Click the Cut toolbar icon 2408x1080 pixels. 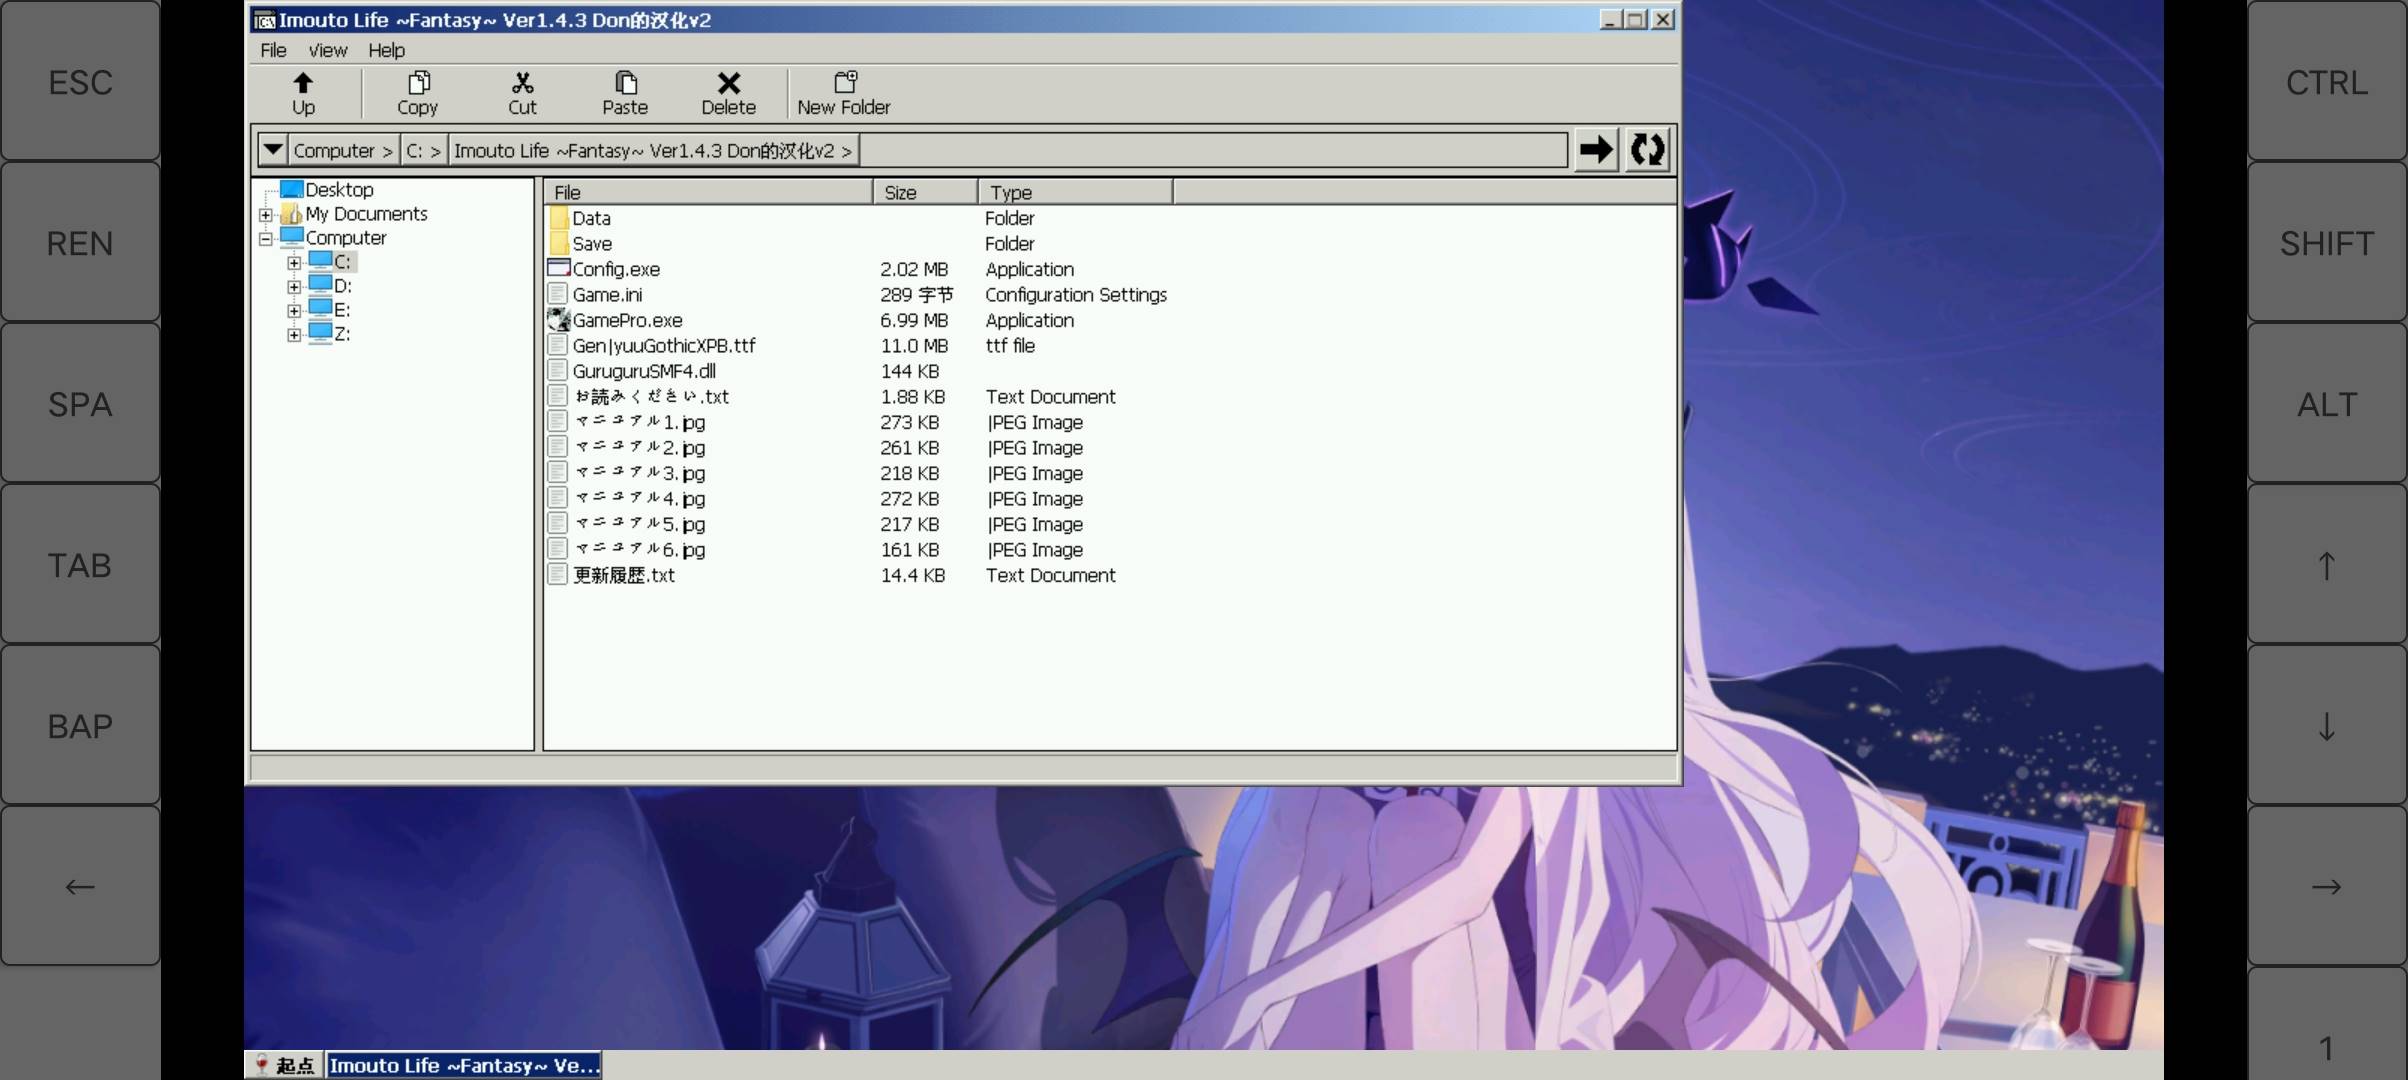[521, 92]
